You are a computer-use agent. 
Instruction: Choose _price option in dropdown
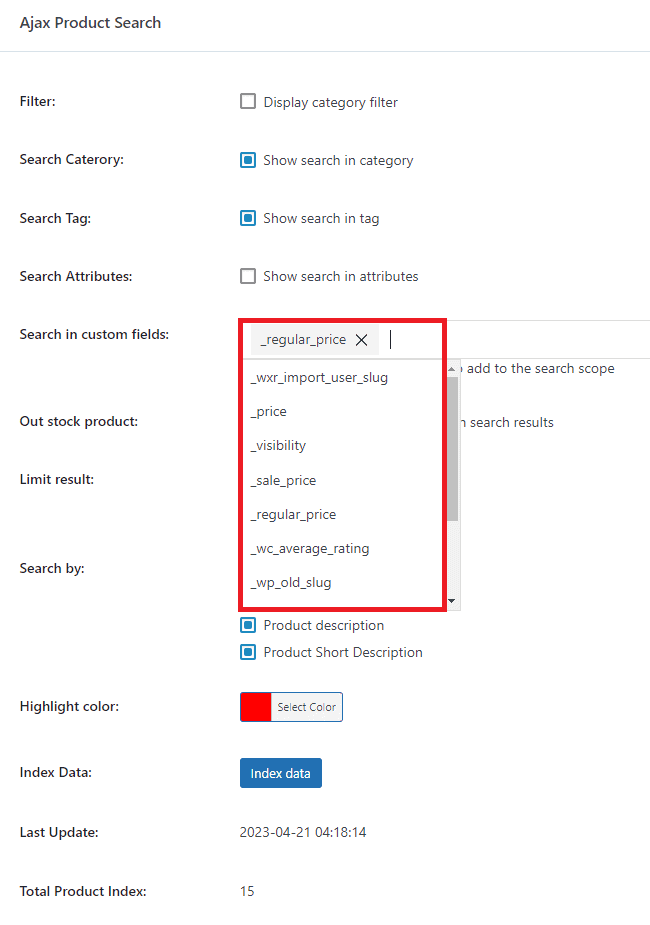(269, 412)
